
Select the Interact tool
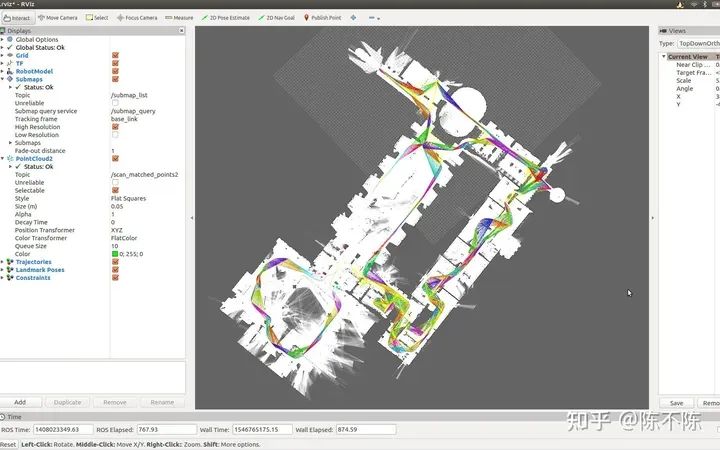coord(17,18)
